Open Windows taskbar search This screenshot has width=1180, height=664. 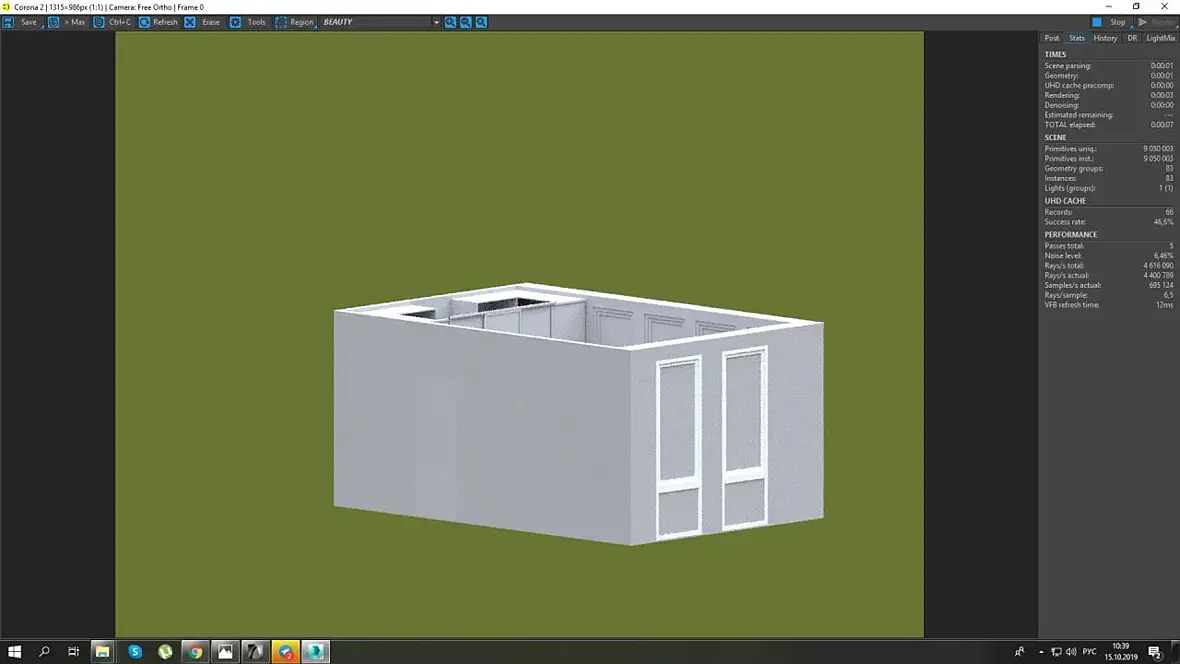[44, 652]
